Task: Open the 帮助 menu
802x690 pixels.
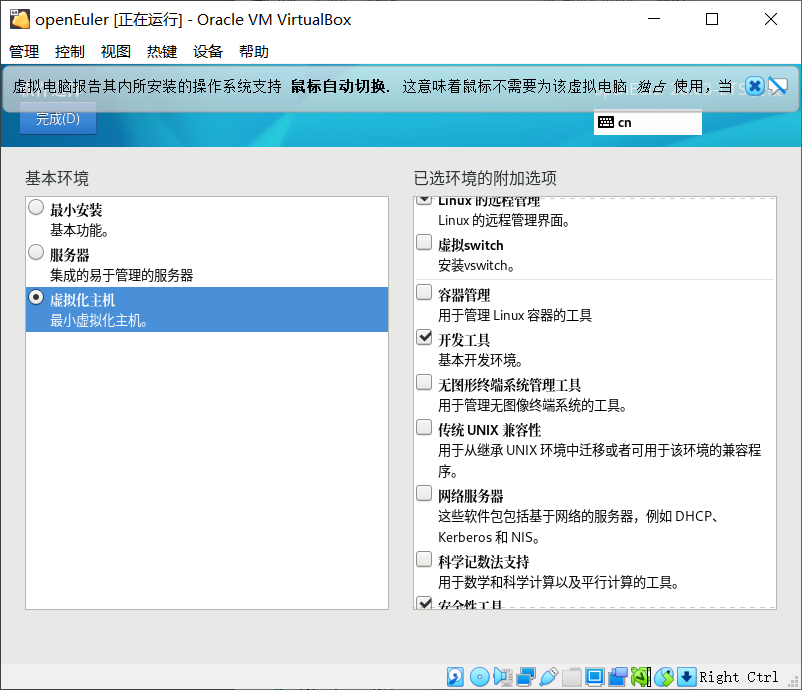Action: [254, 52]
